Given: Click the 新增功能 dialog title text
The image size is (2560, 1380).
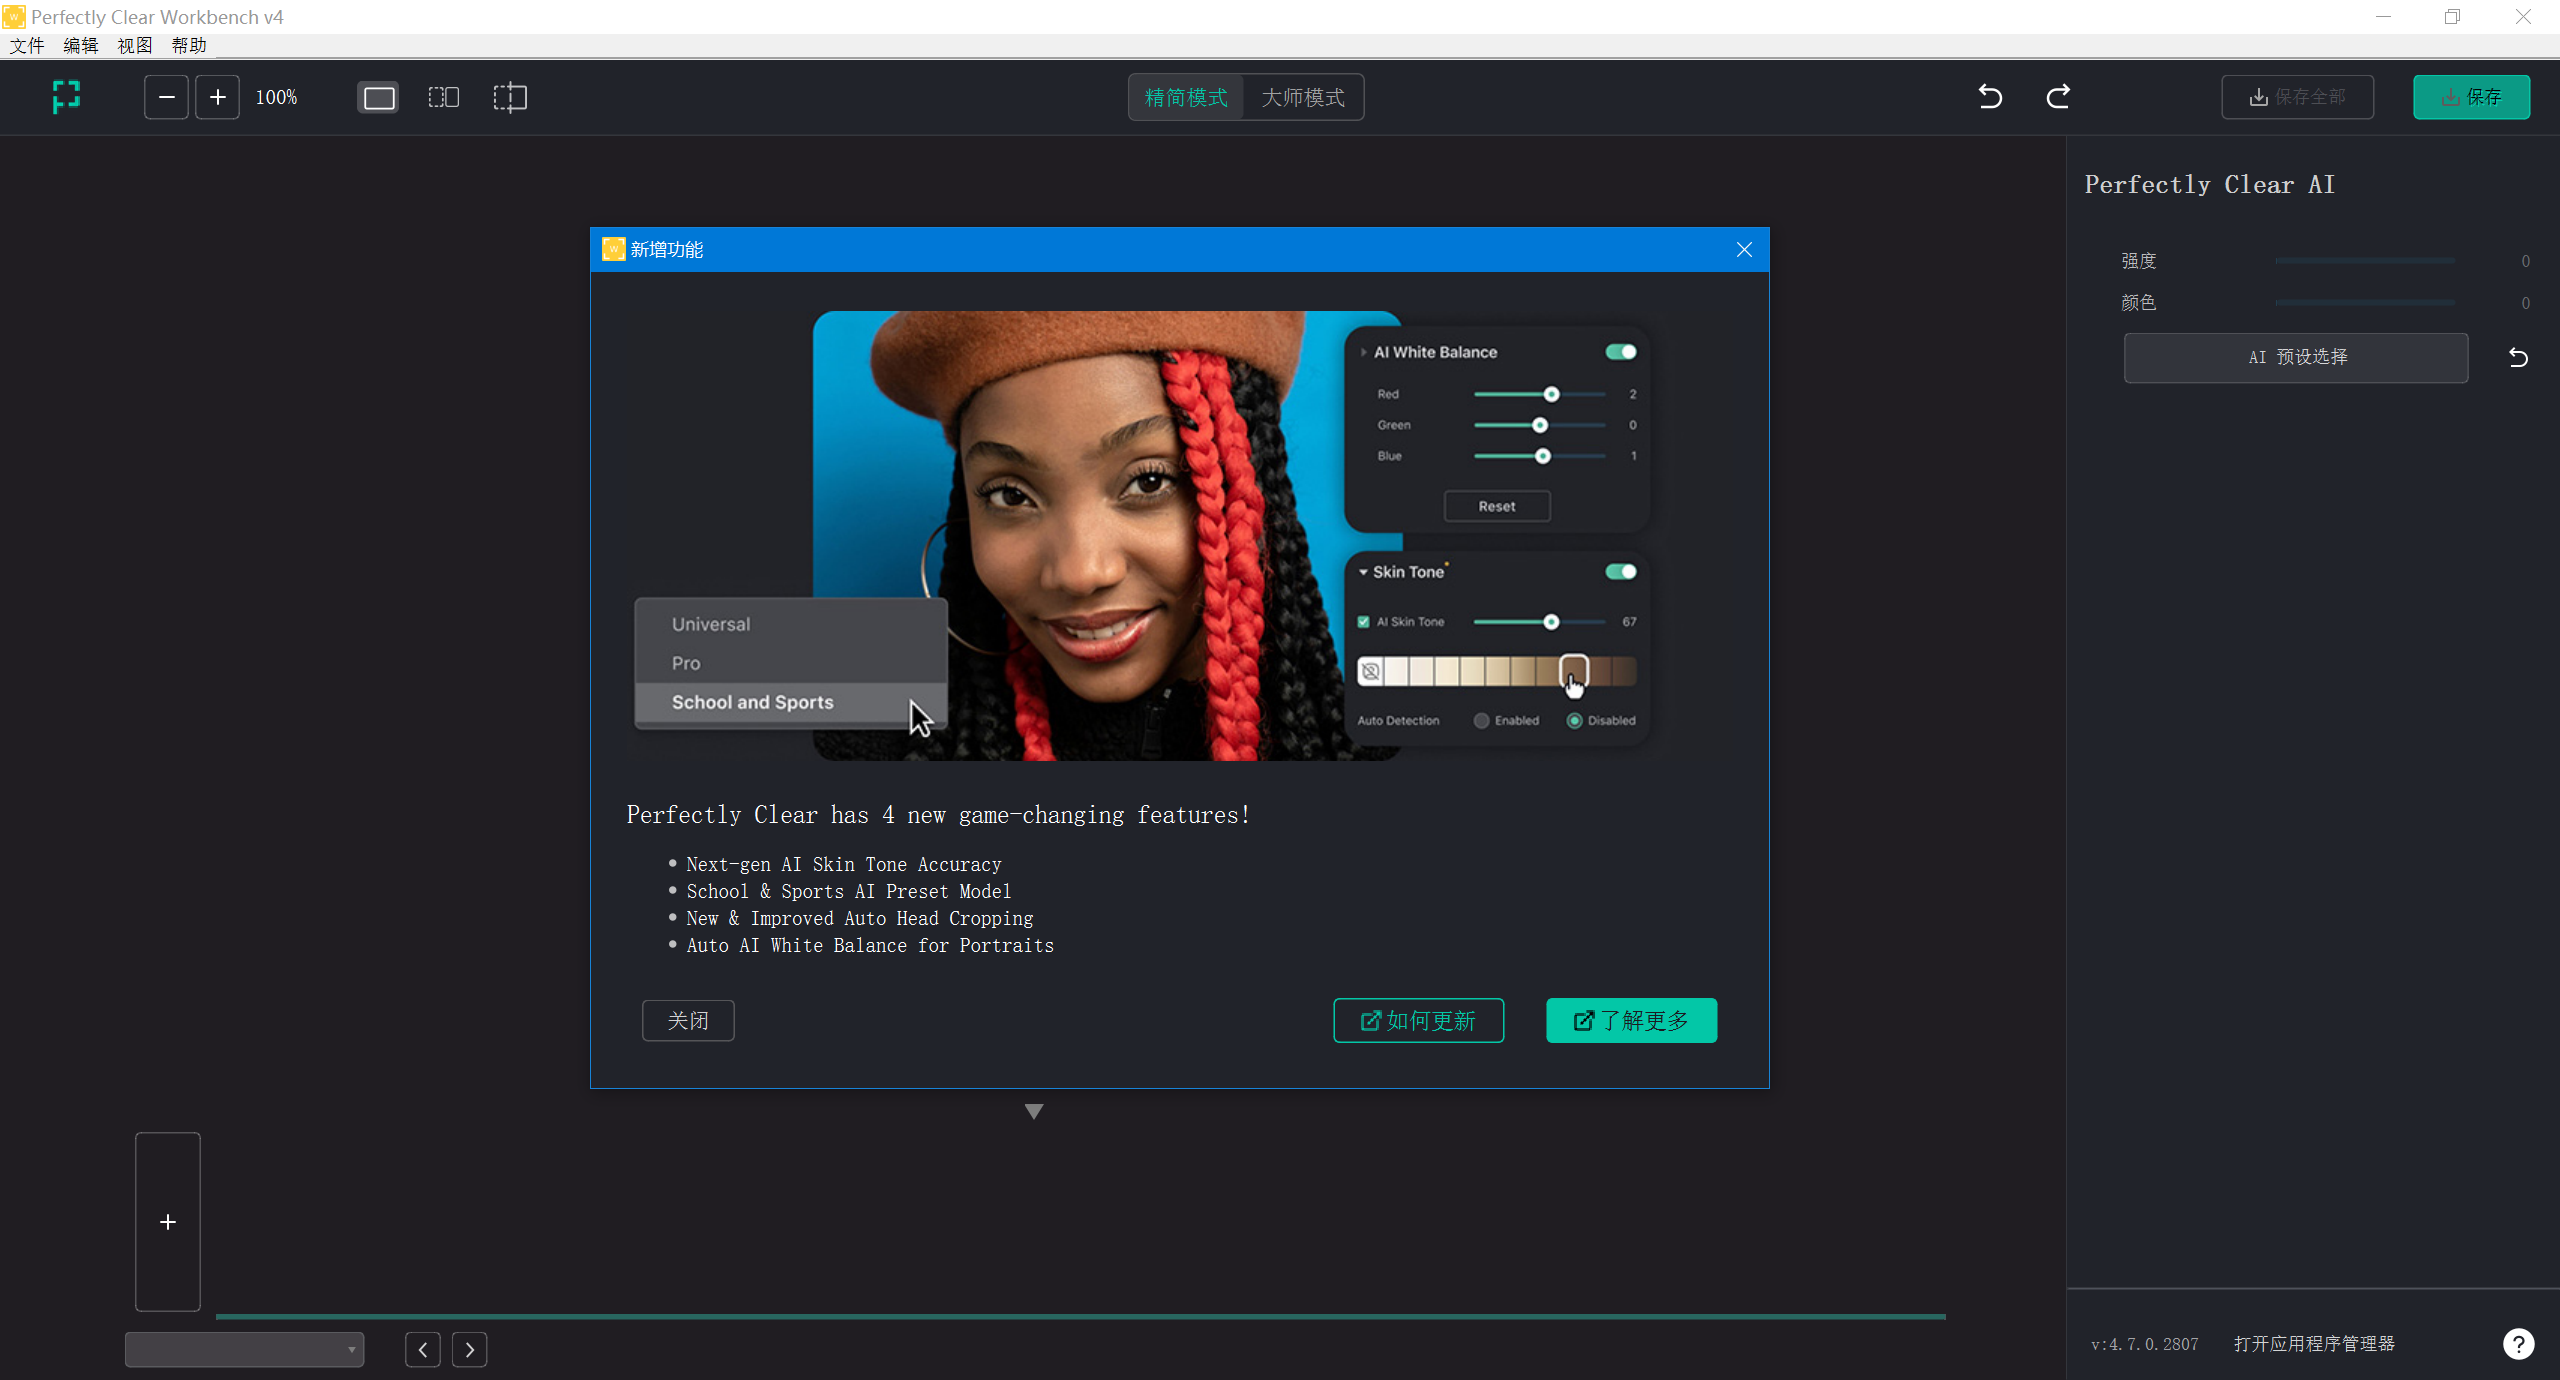Looking at the screenshot, I should (x=667, y=250).
